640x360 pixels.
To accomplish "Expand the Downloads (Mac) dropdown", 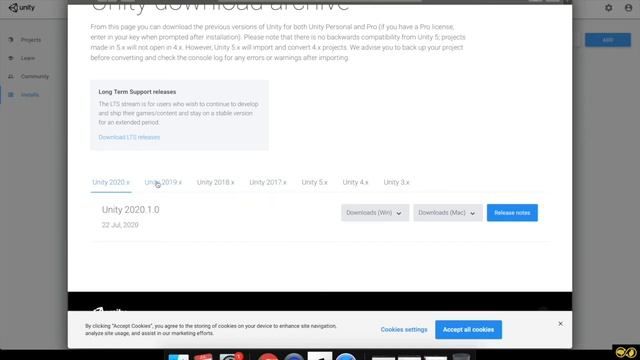I will tap(448, 213).
